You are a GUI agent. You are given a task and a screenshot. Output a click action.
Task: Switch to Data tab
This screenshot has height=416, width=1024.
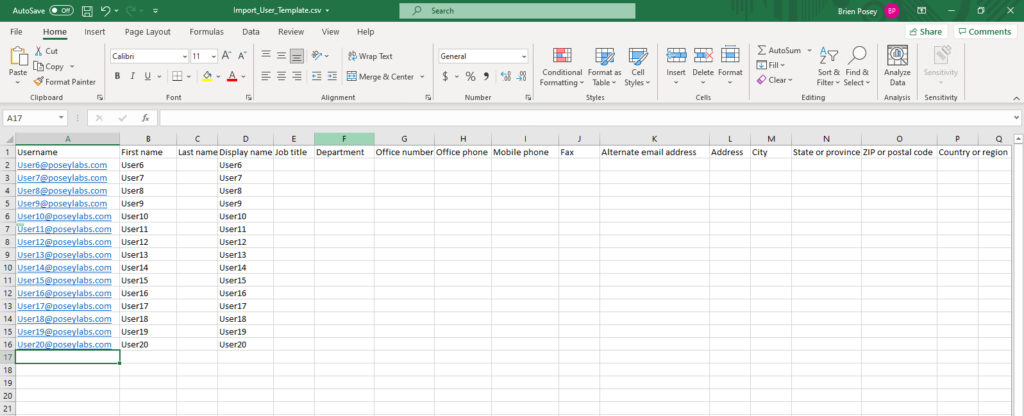251,31
